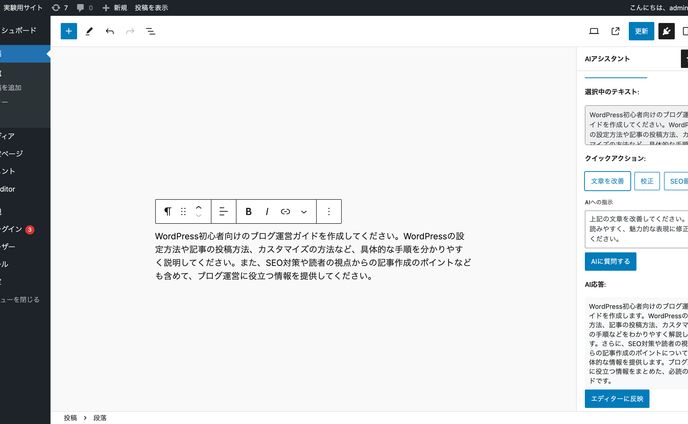This screenshot has height=424, width=688.
Task: Open the updates icon showing 7
Action: (x=60, y=7)
